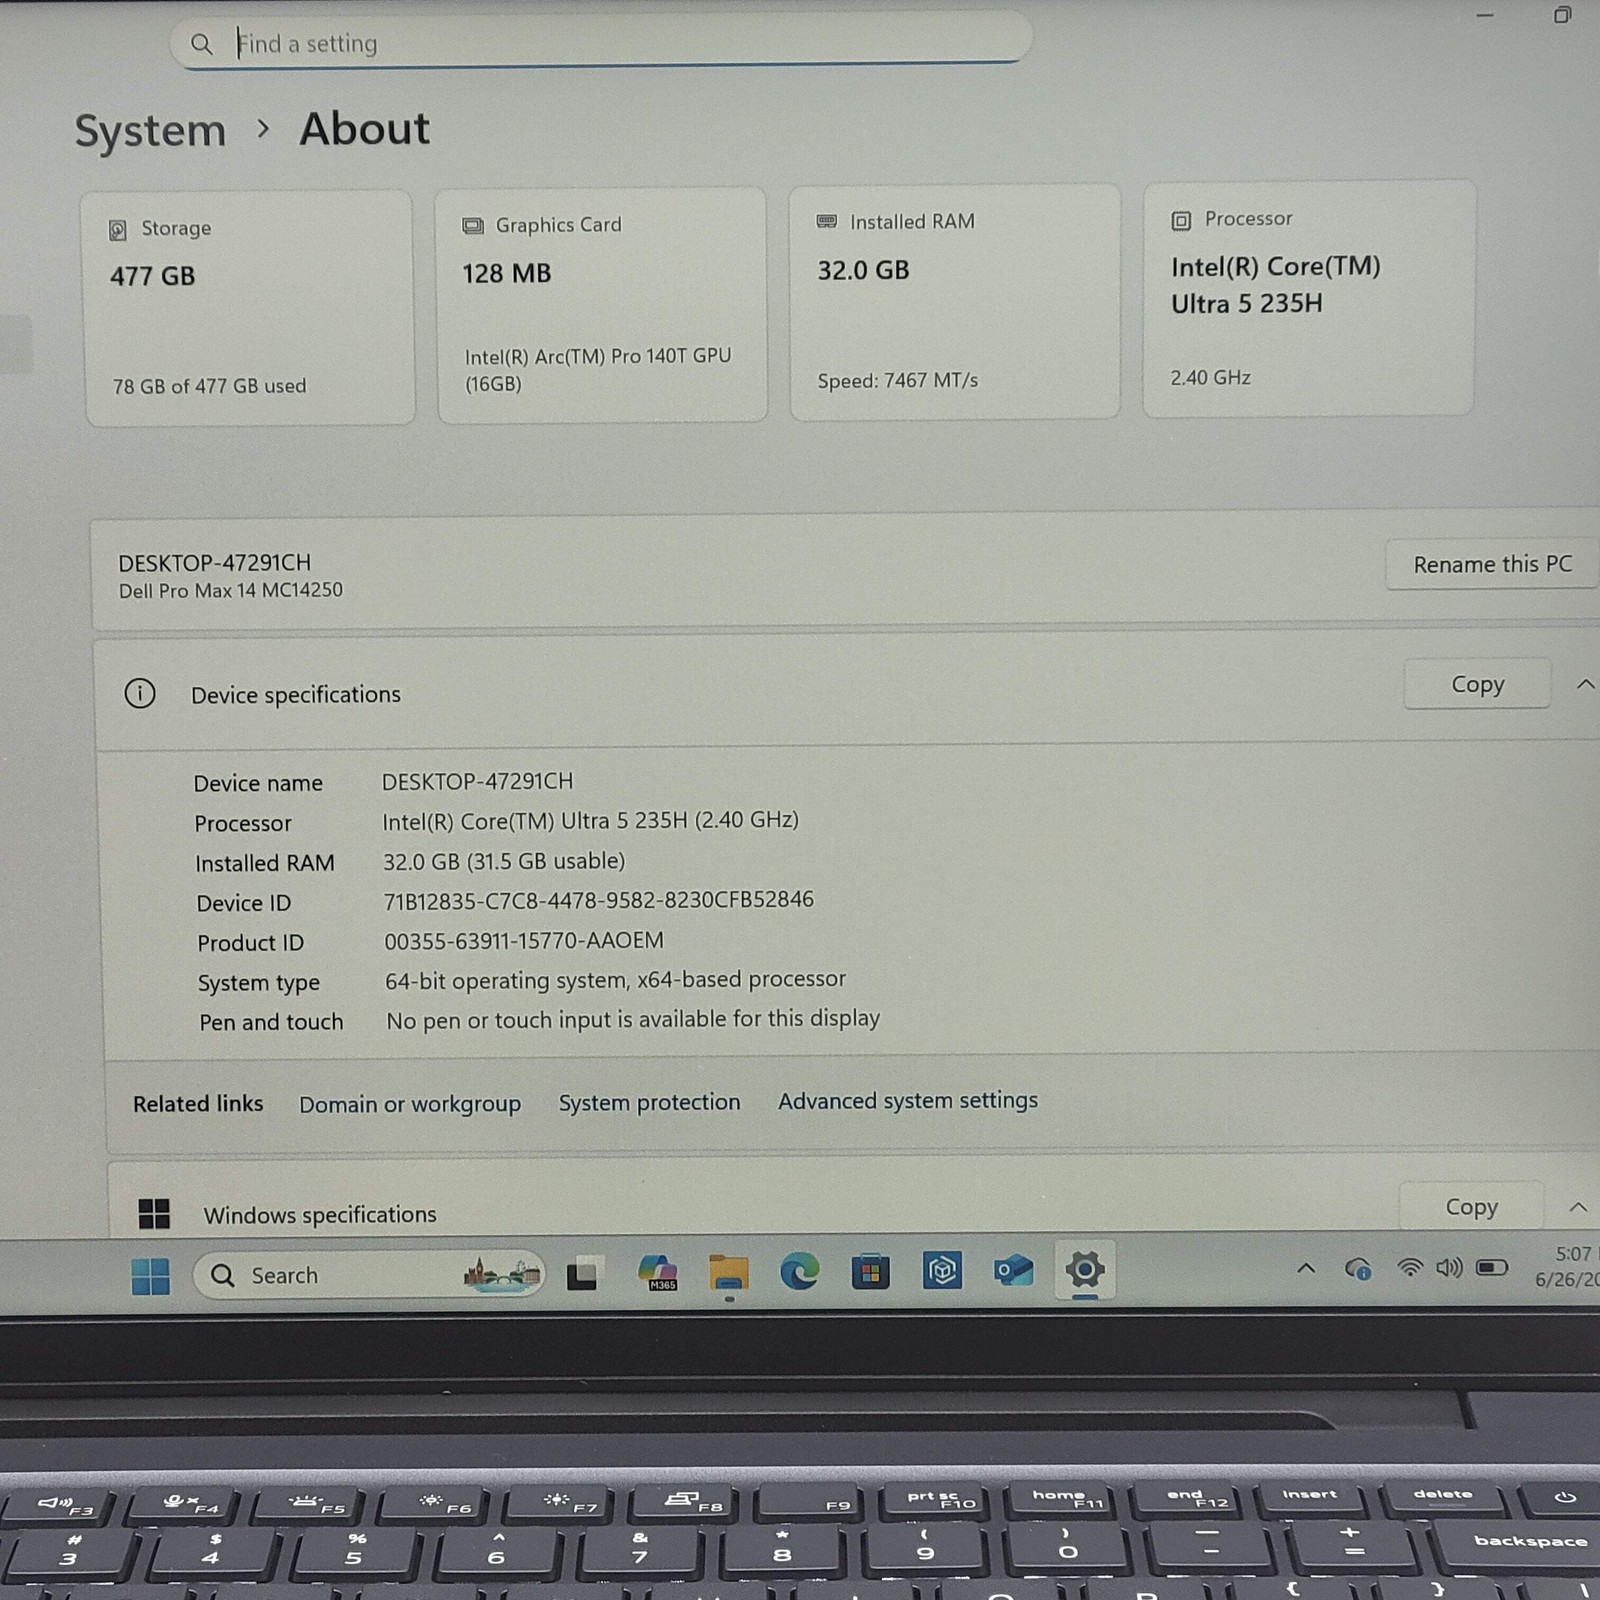Select the '32.0 GB (31.5 GB usable)' text
This screenshot has height=1600, width=1600.
[504, 861]
